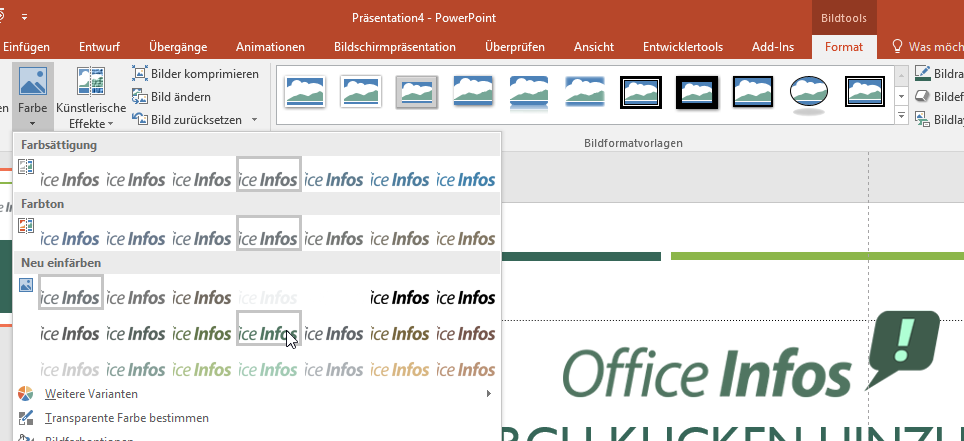Apply the thick black frame picture style
964x441 pixels.
(697, 92)
